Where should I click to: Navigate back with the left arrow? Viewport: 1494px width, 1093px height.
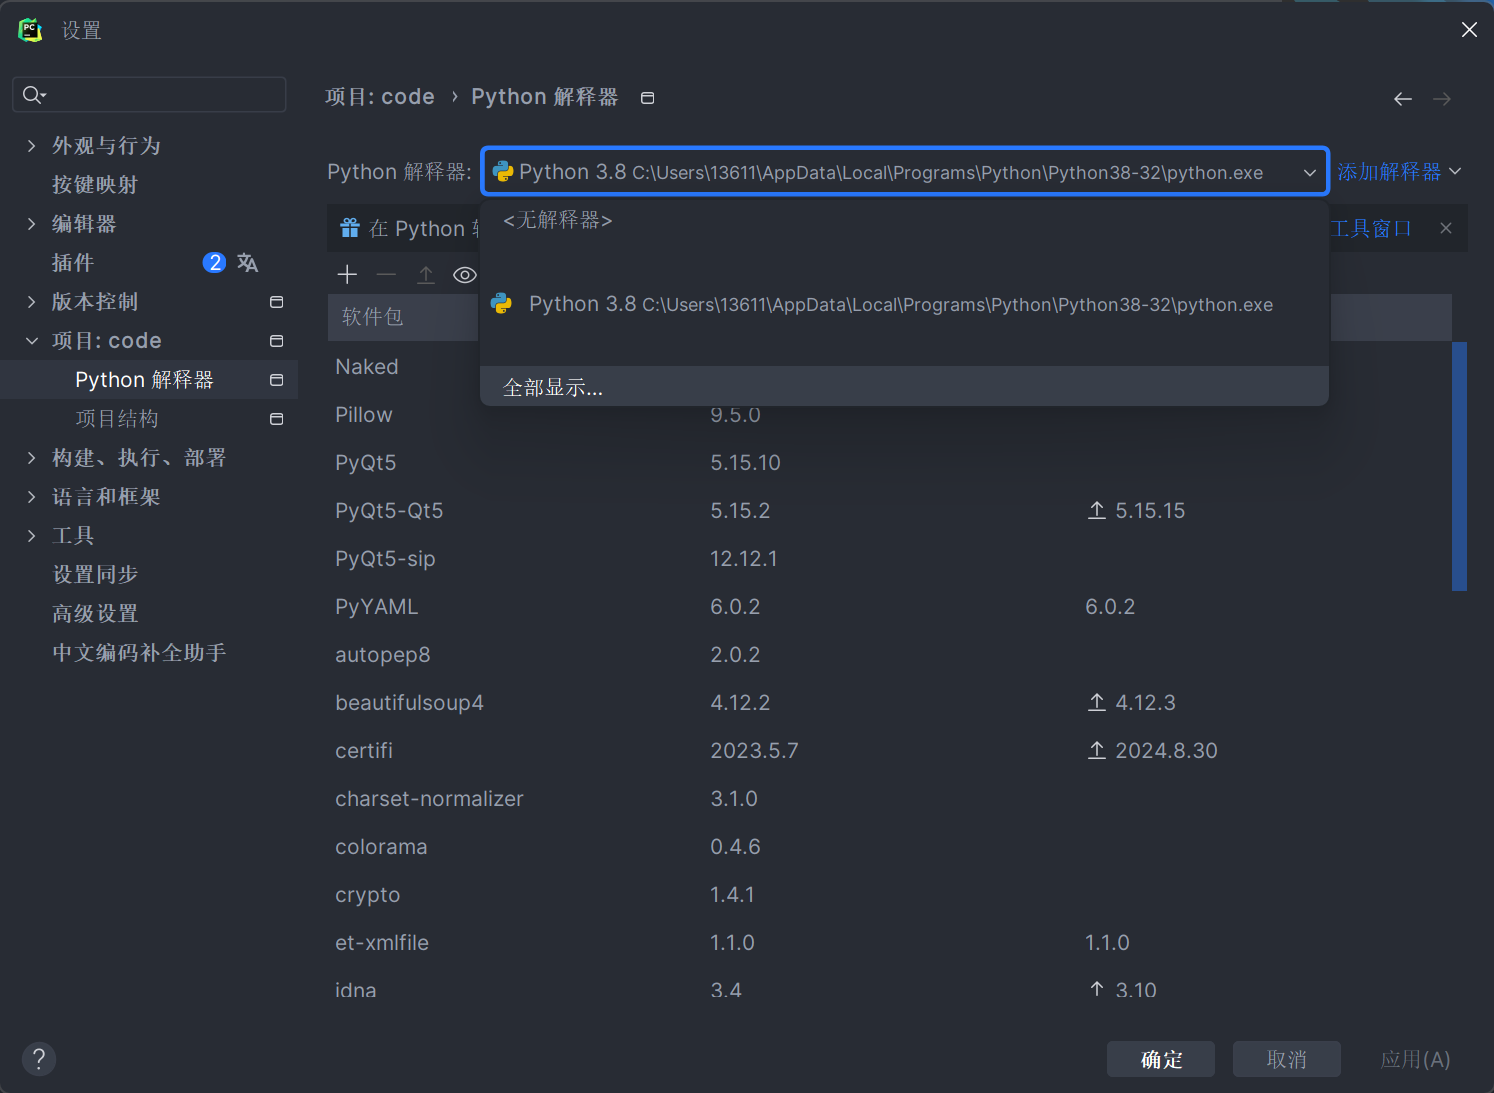coord(1403,99)
